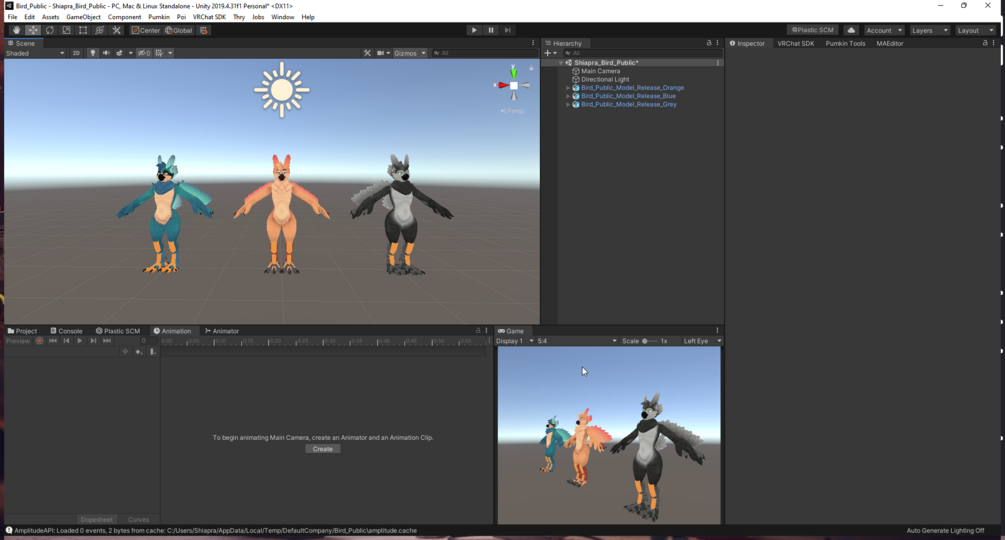
Task: Toggle scene audio speaker icon
Action: click(106, 53)
